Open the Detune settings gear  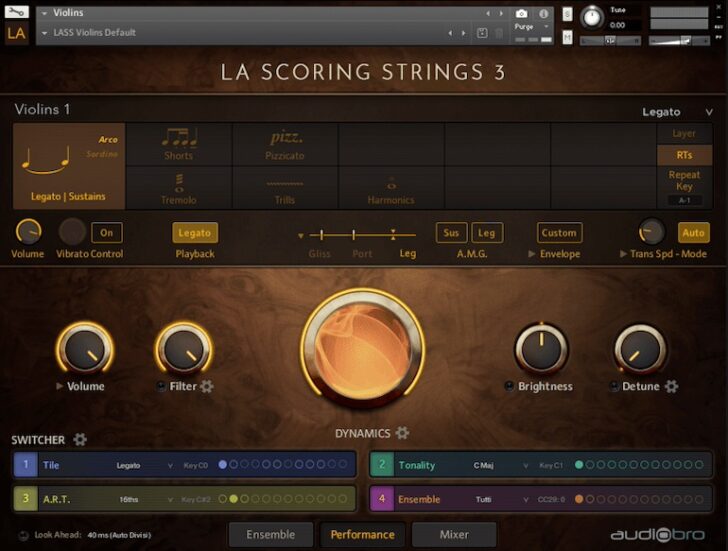pos(672,387)
